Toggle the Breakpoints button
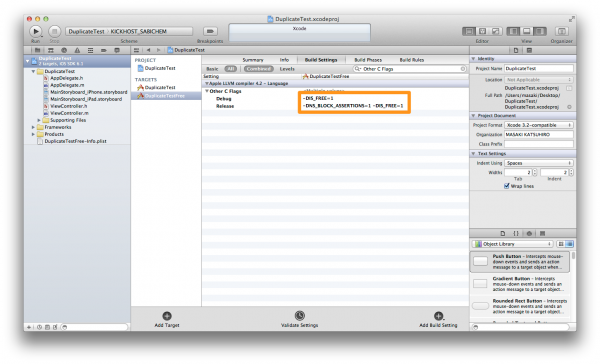 click(x=210, y=31)
